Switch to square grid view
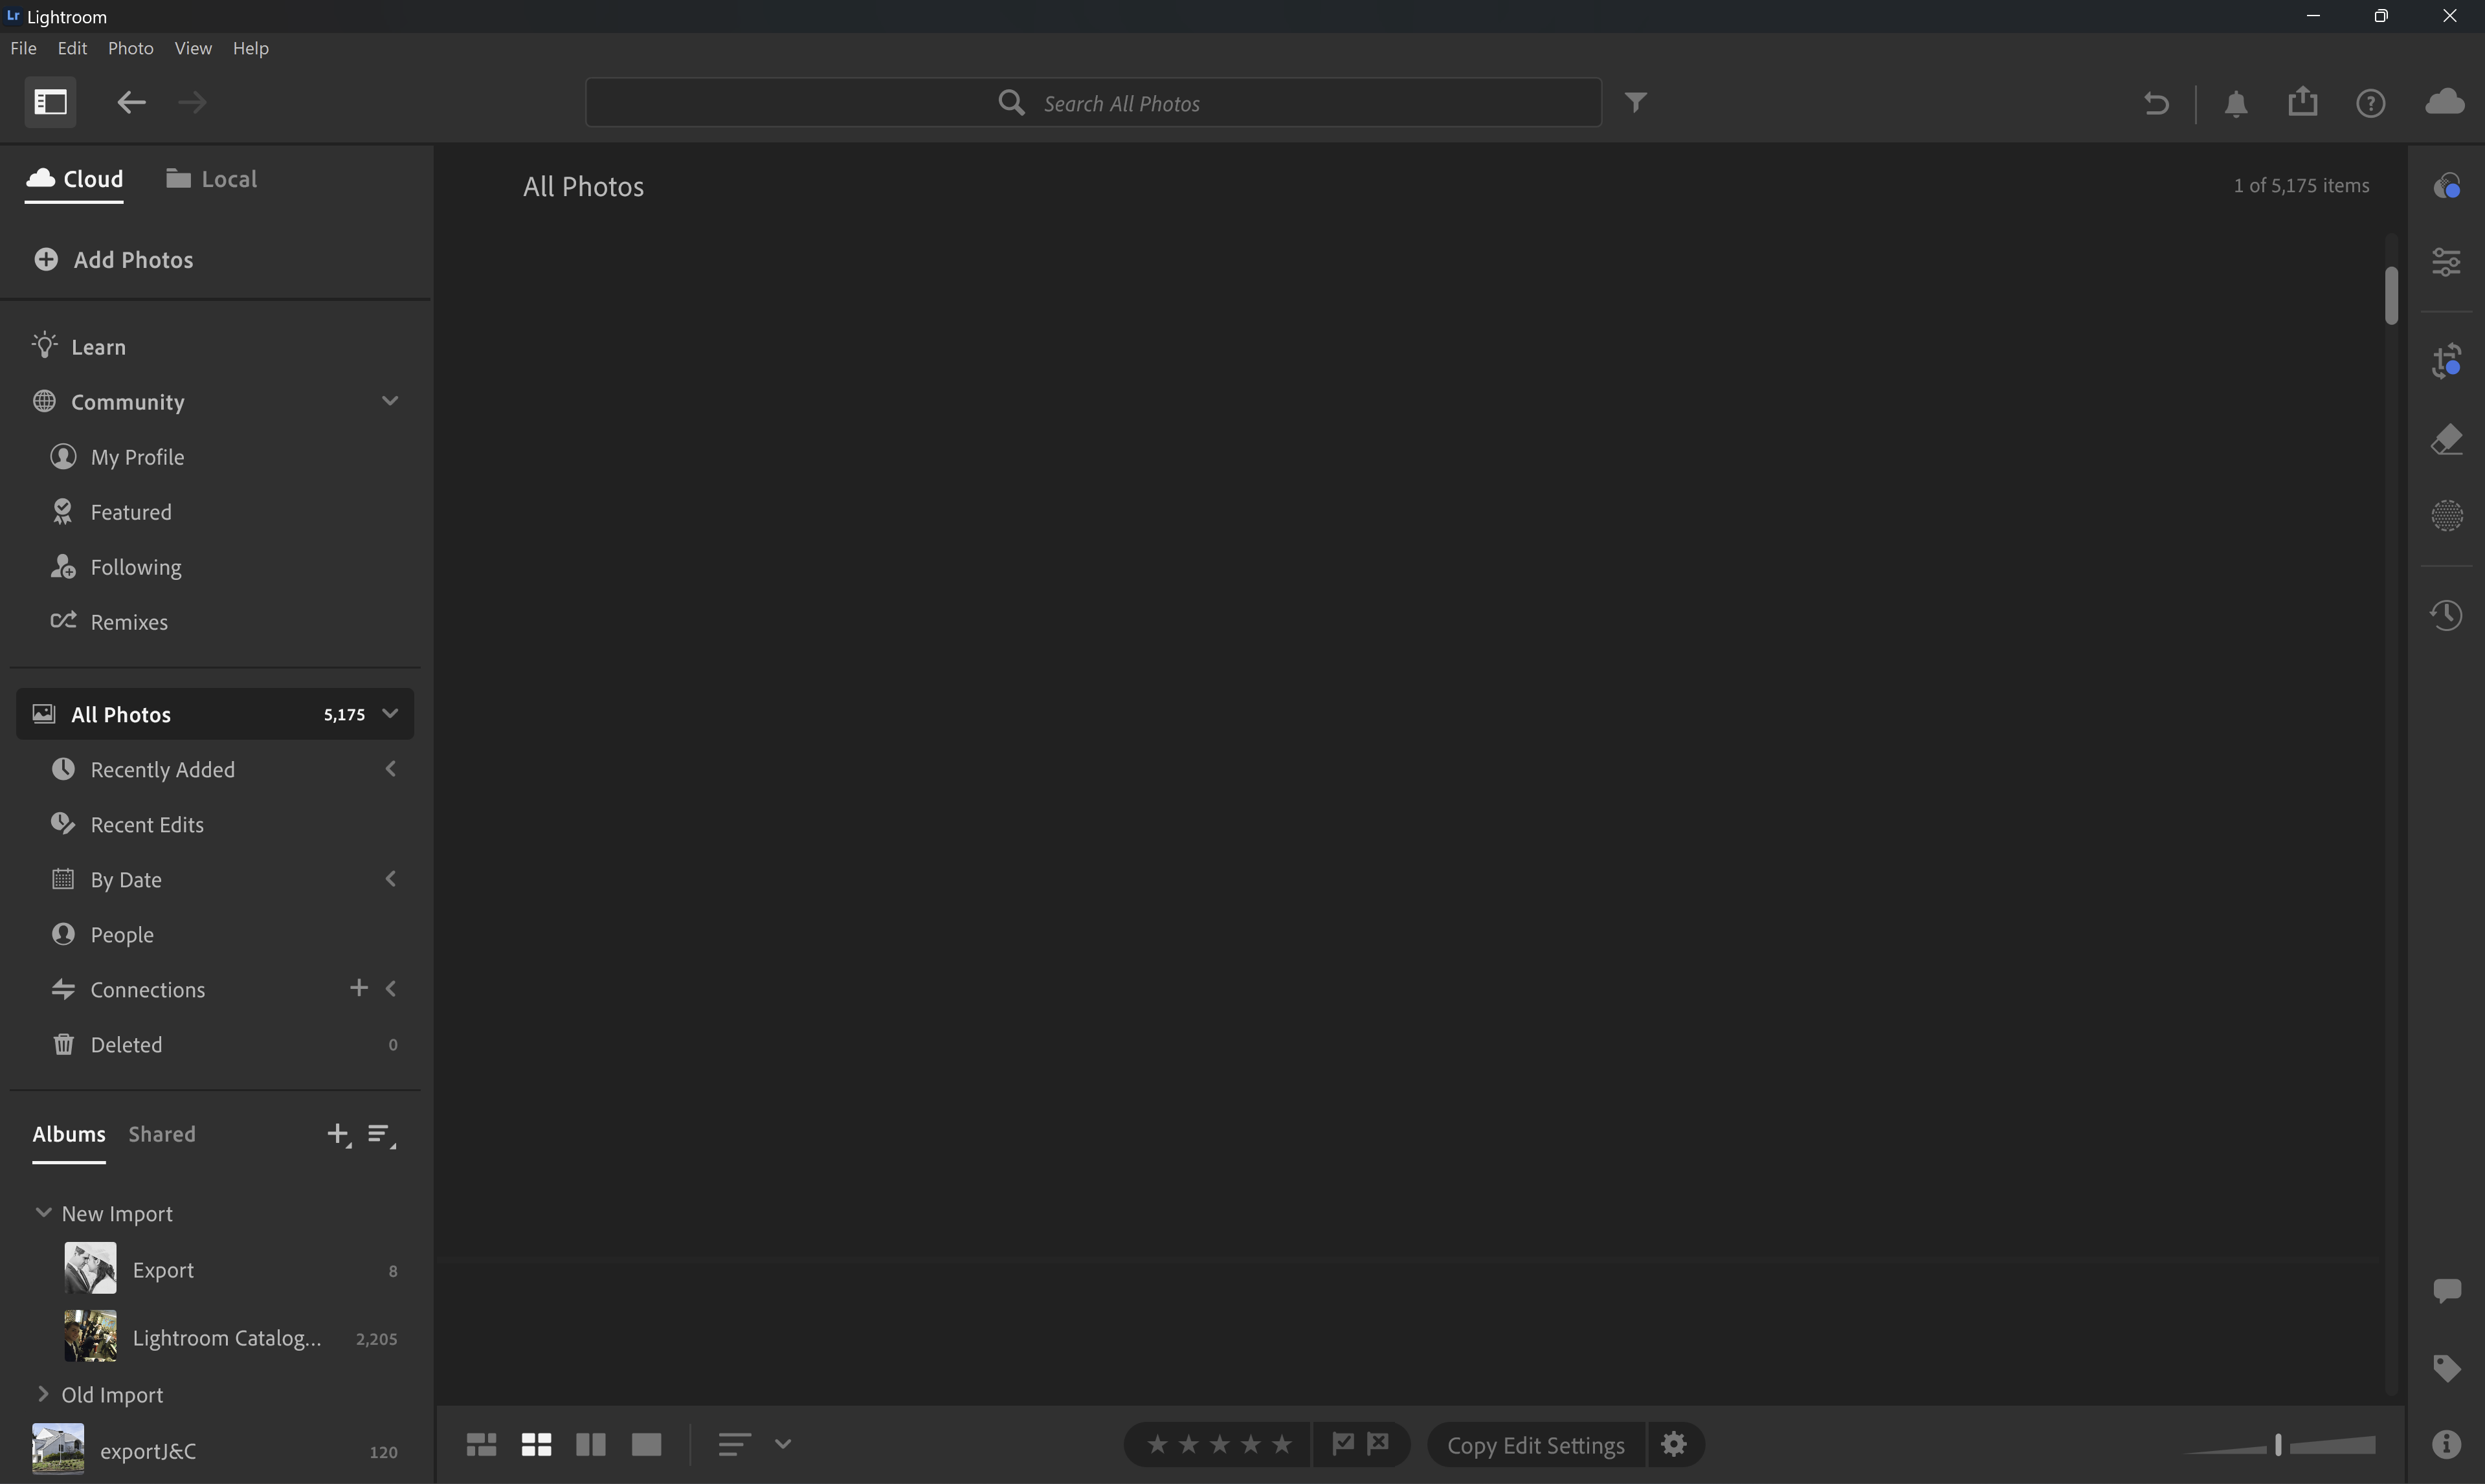 coord(536,1444)
